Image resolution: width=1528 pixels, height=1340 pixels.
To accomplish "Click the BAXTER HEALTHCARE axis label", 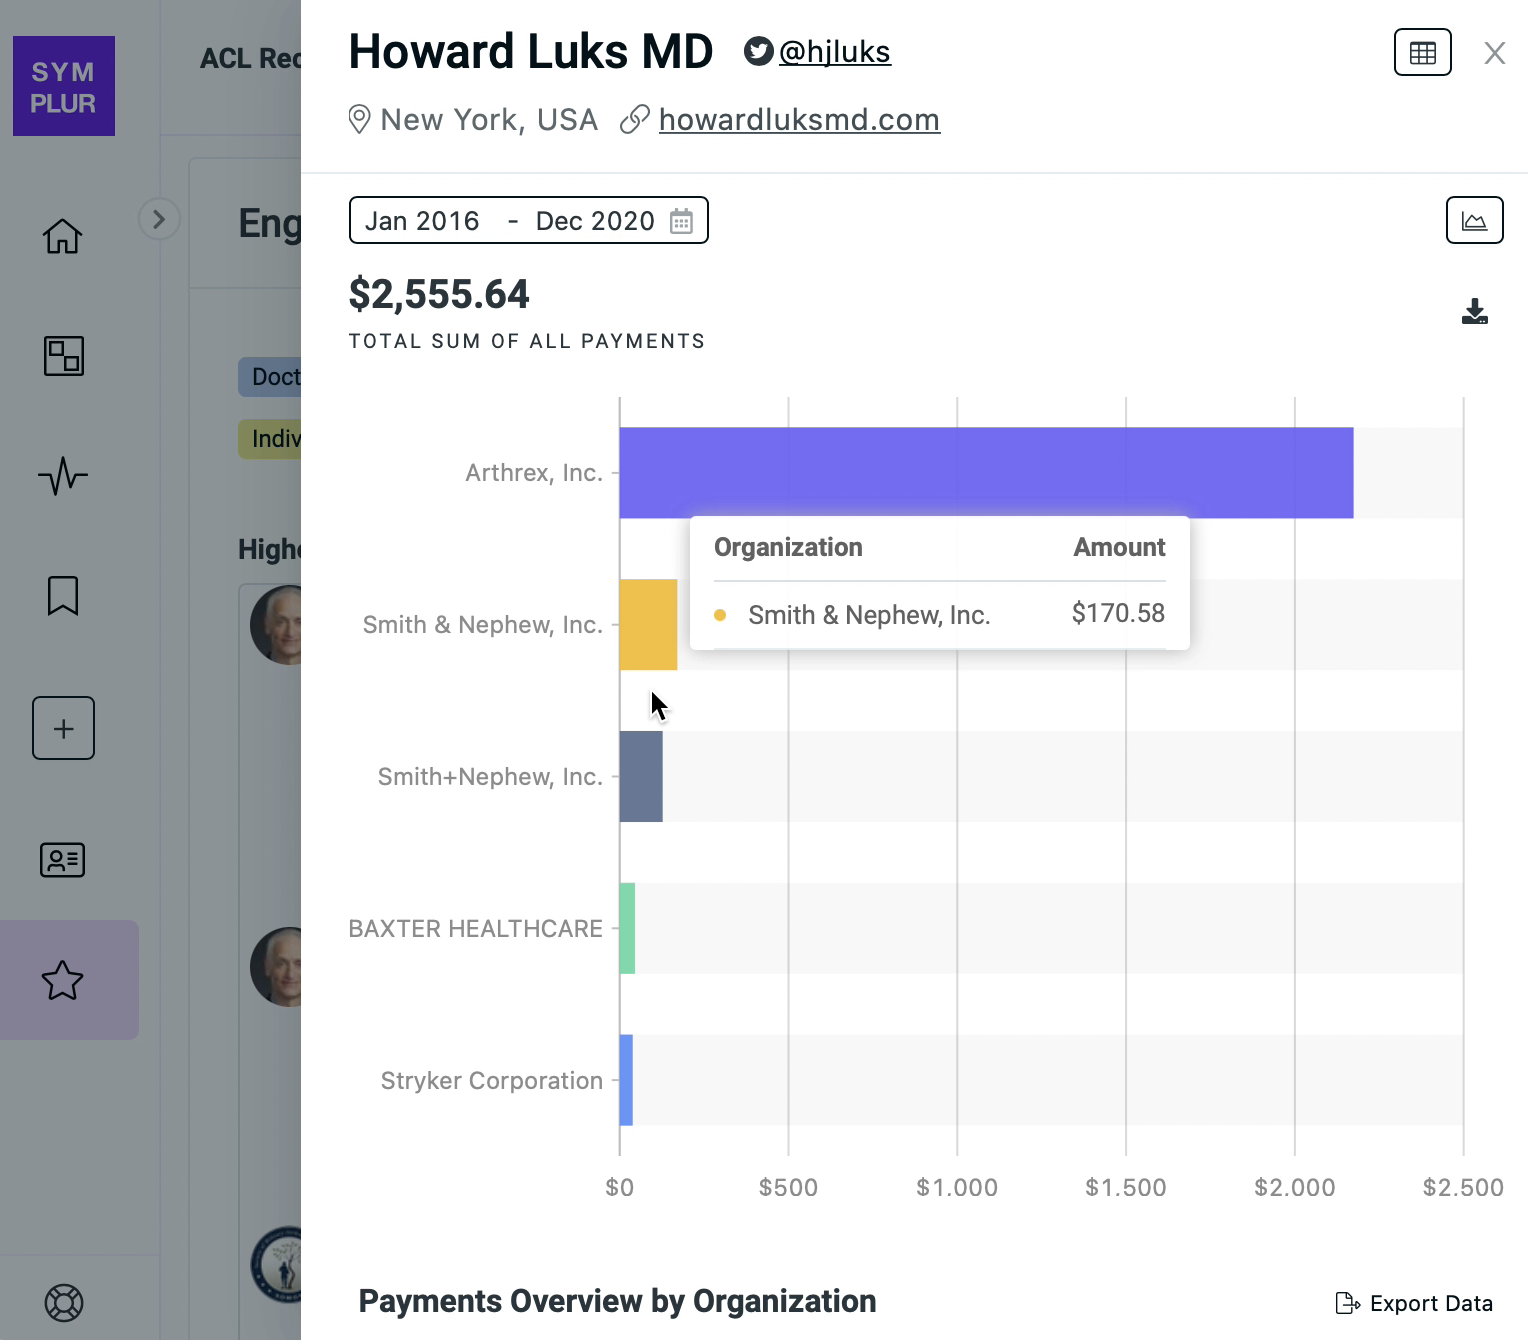I will (476, 929).
